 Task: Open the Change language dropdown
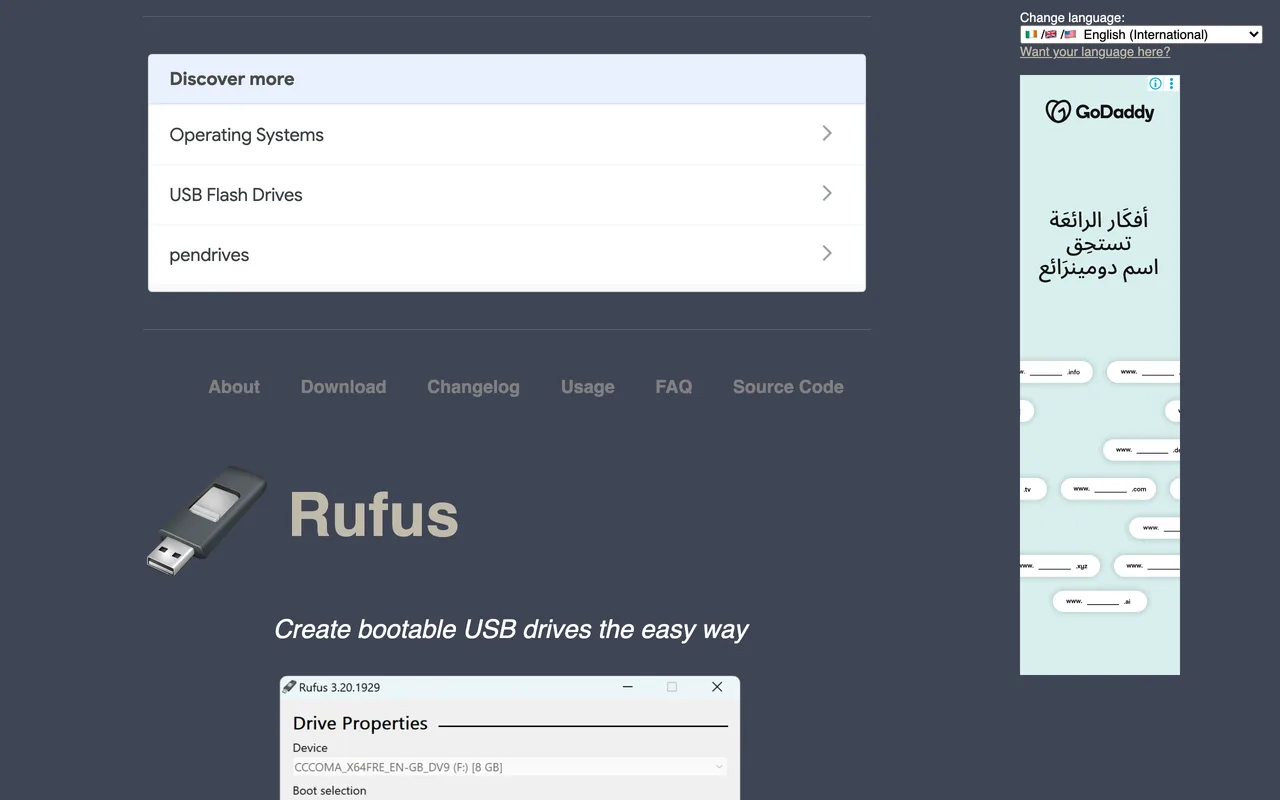tap(1141, 34)
